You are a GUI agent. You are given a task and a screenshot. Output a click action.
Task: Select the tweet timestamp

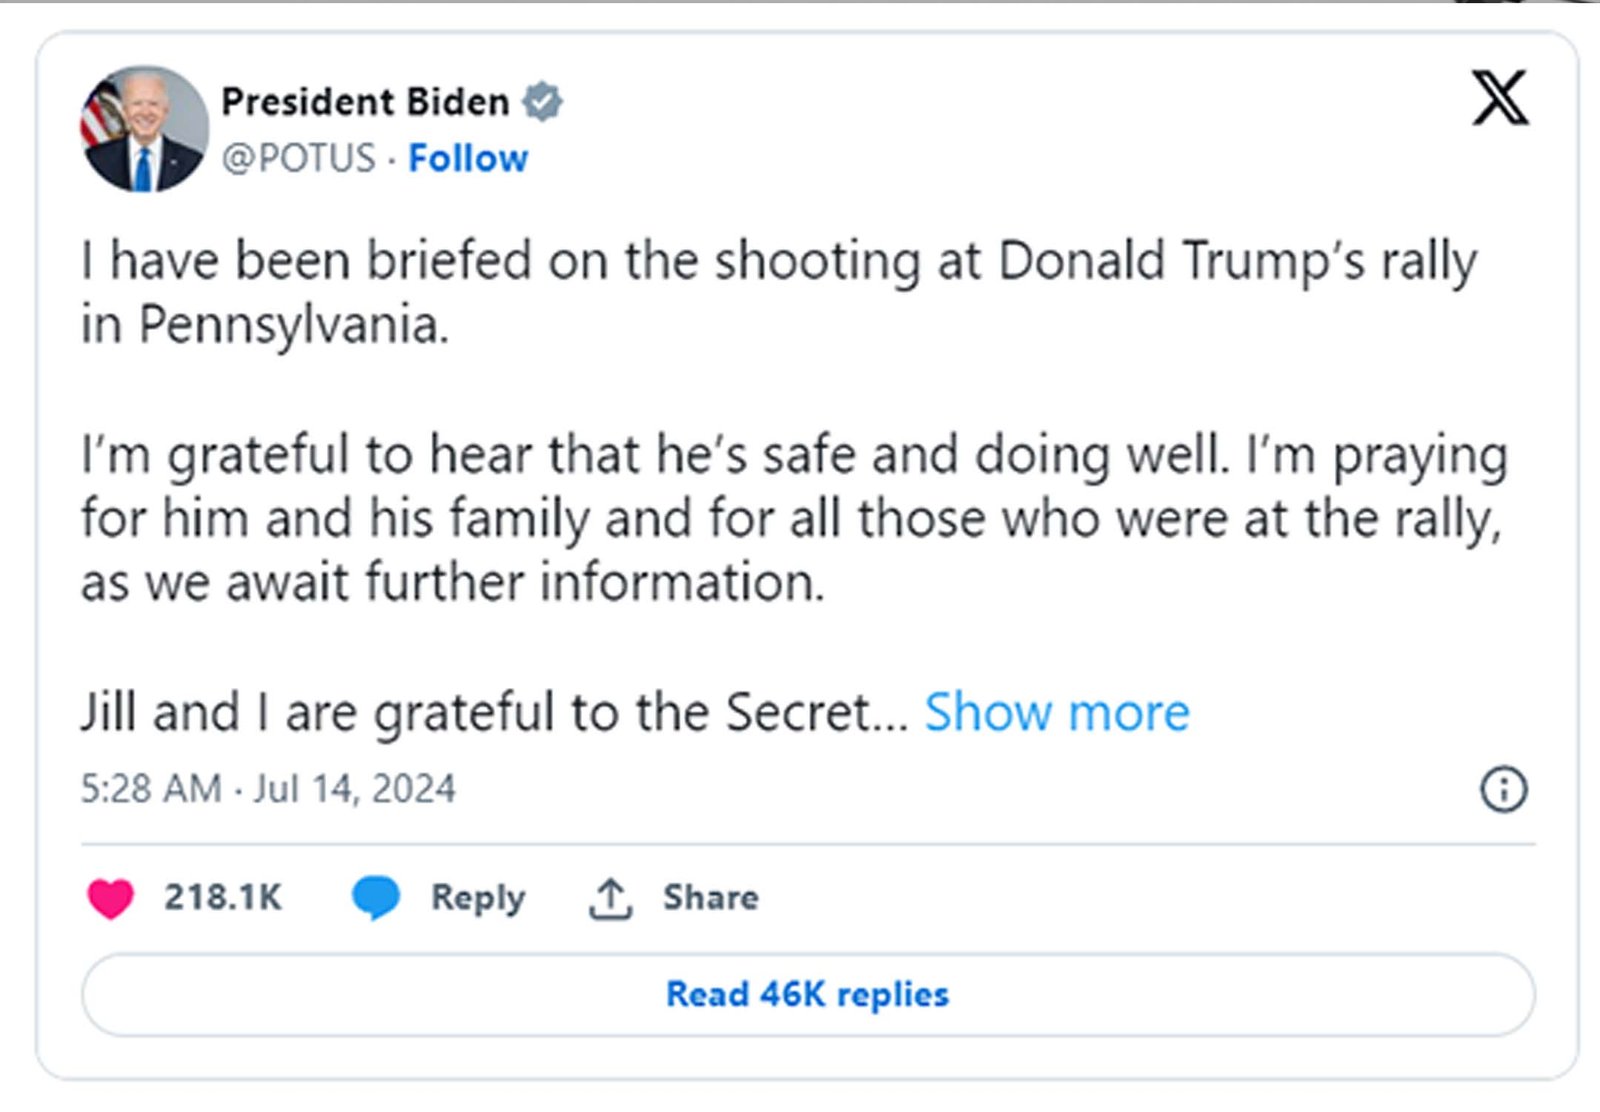coord(266,787)
